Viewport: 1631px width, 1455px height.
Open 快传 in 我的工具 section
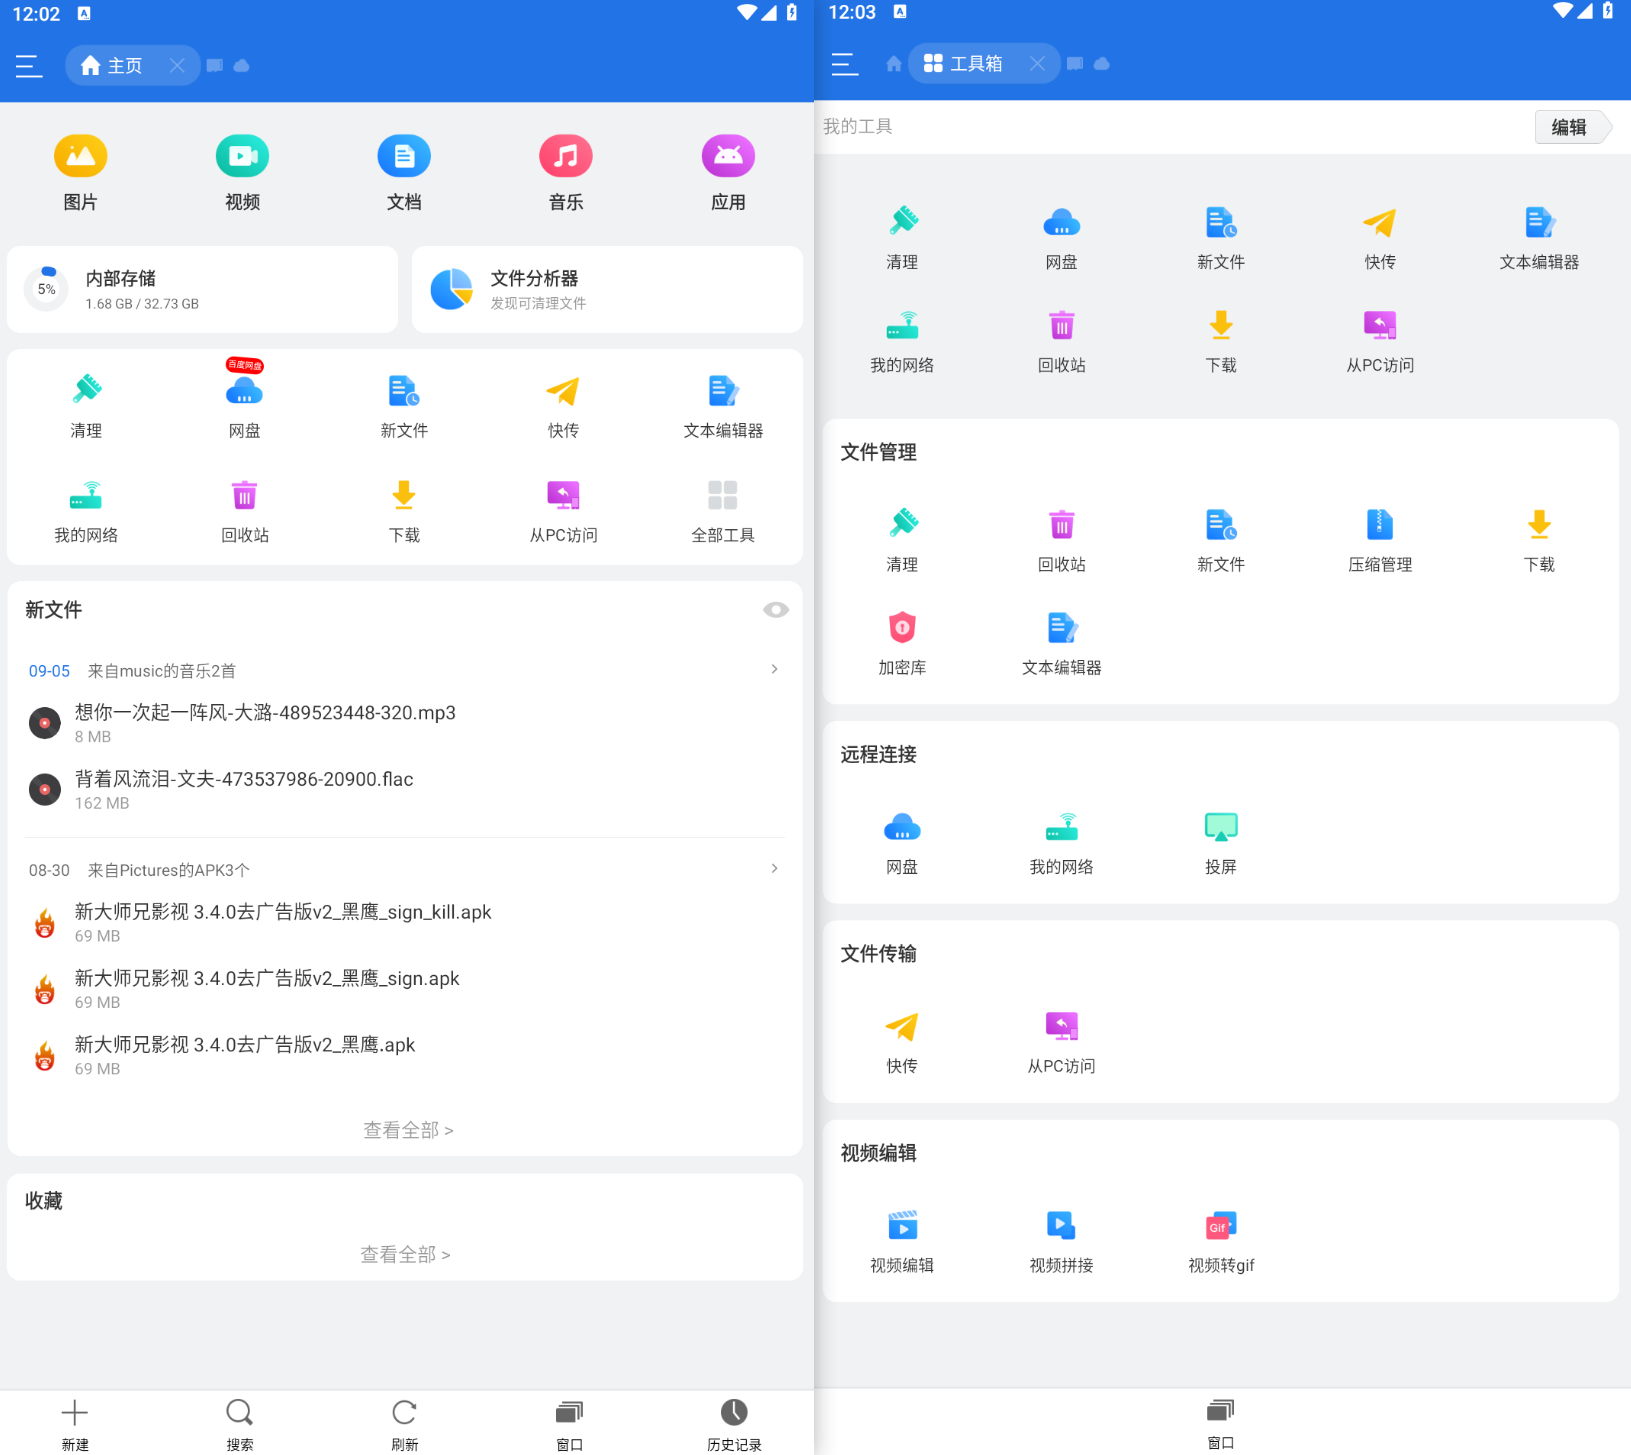click(x=1380, y=238)
